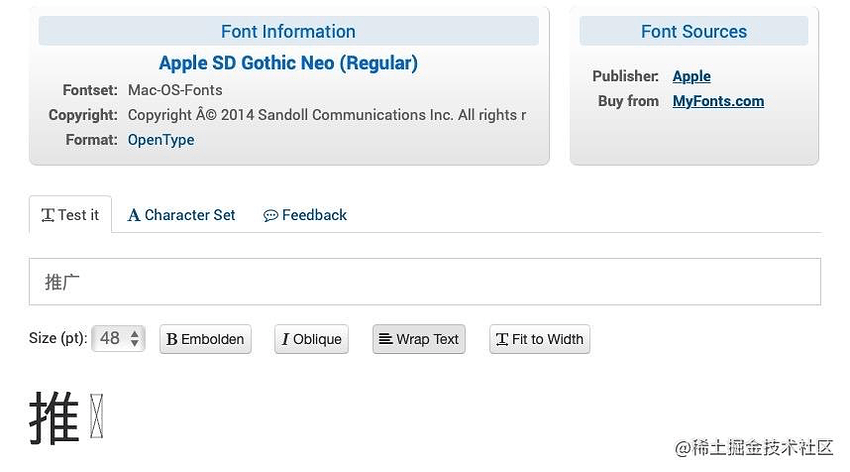The width and height of the screenshot is (850, 472).
Task: Click the sample text input box
Action: point(425,282)
